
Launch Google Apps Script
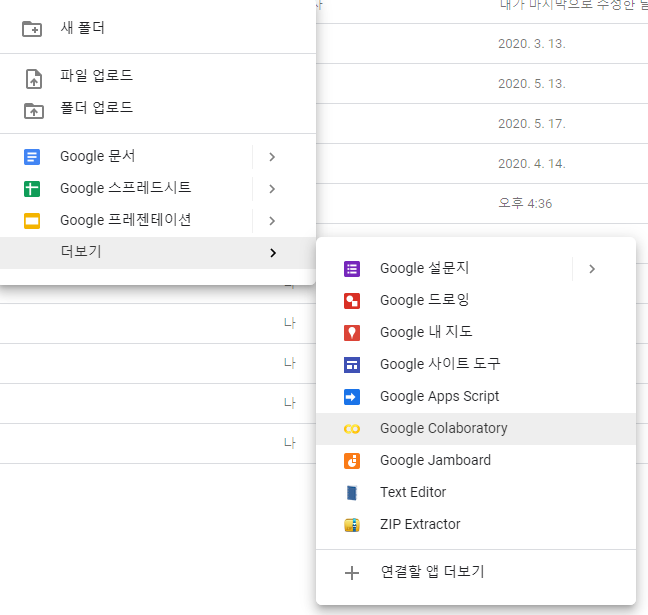click(x=476, y=396)
